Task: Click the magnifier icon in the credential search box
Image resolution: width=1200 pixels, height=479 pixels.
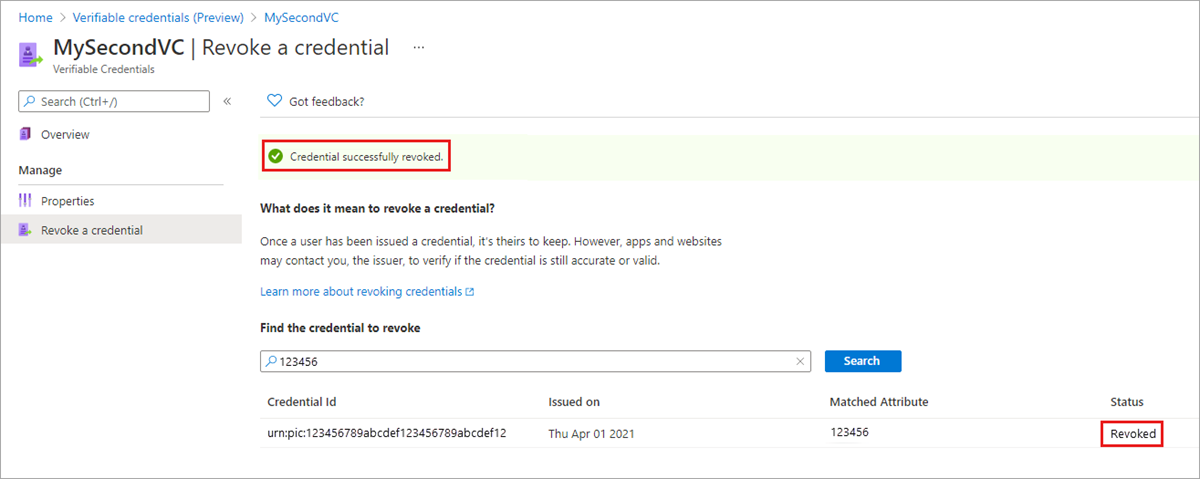Action: pyautogui.click(x=271, y=361)
